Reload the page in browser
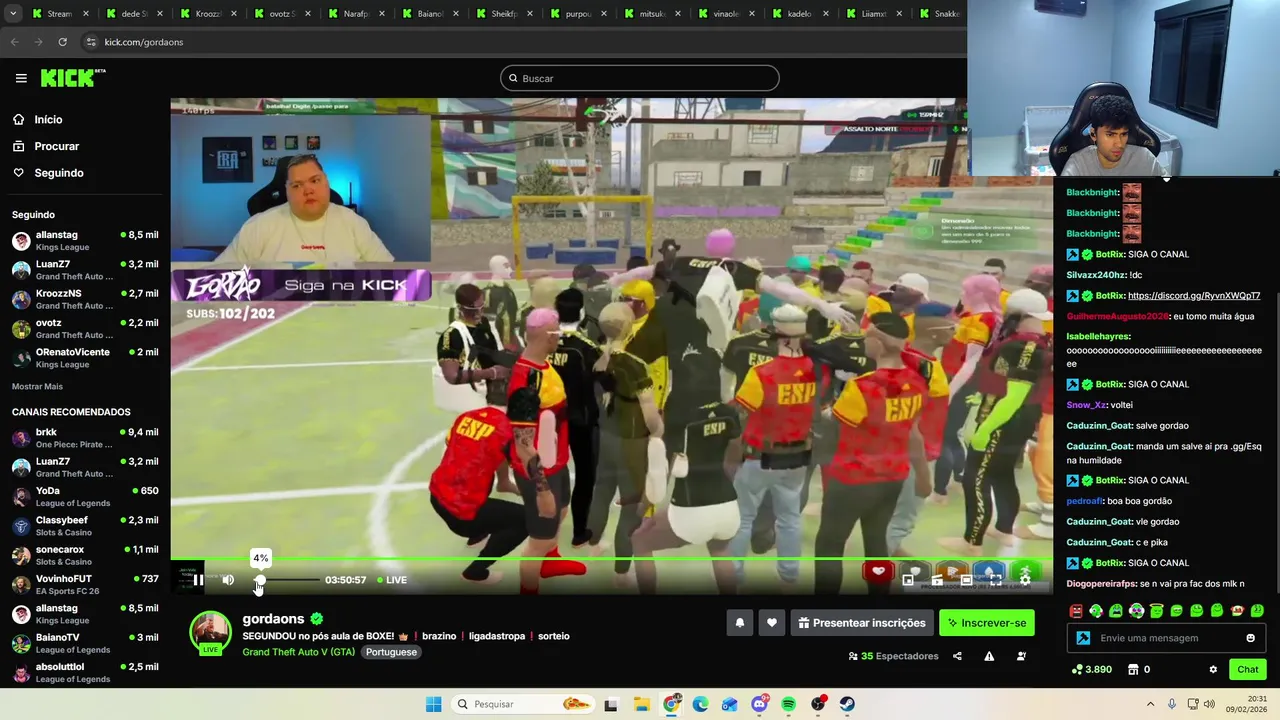 coord(62,42)
